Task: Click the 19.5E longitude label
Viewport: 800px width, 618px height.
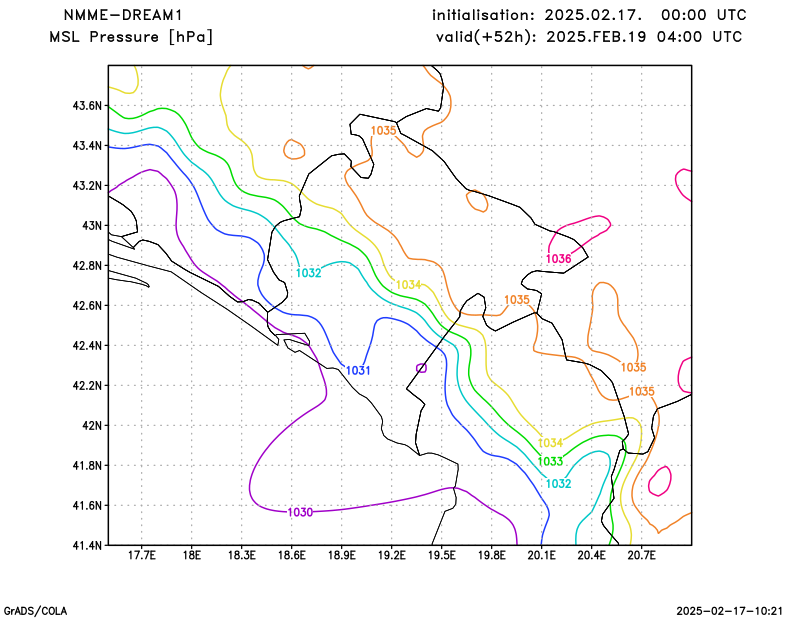Action: [441, 555]
